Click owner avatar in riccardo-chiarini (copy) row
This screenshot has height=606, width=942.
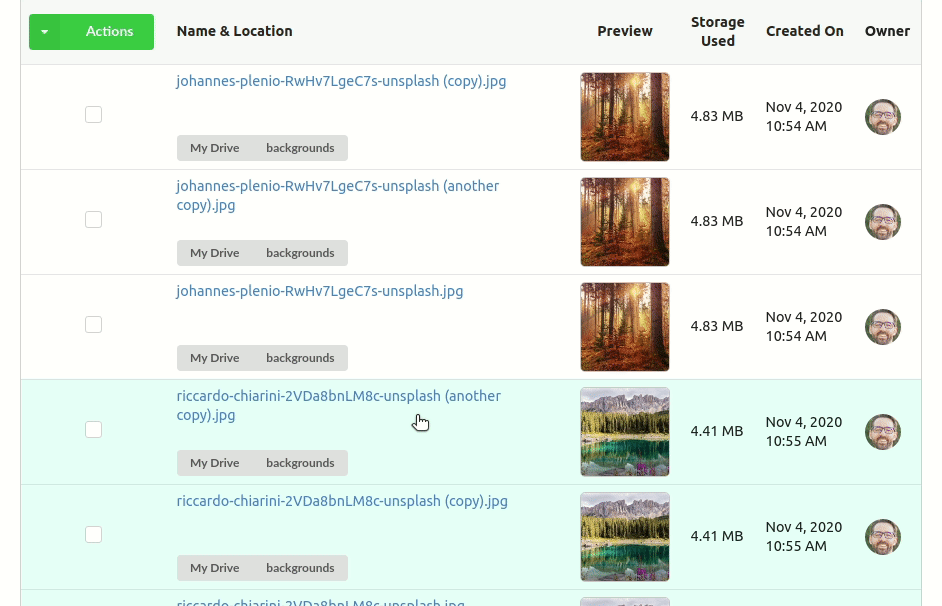click(x=883, y=537)
